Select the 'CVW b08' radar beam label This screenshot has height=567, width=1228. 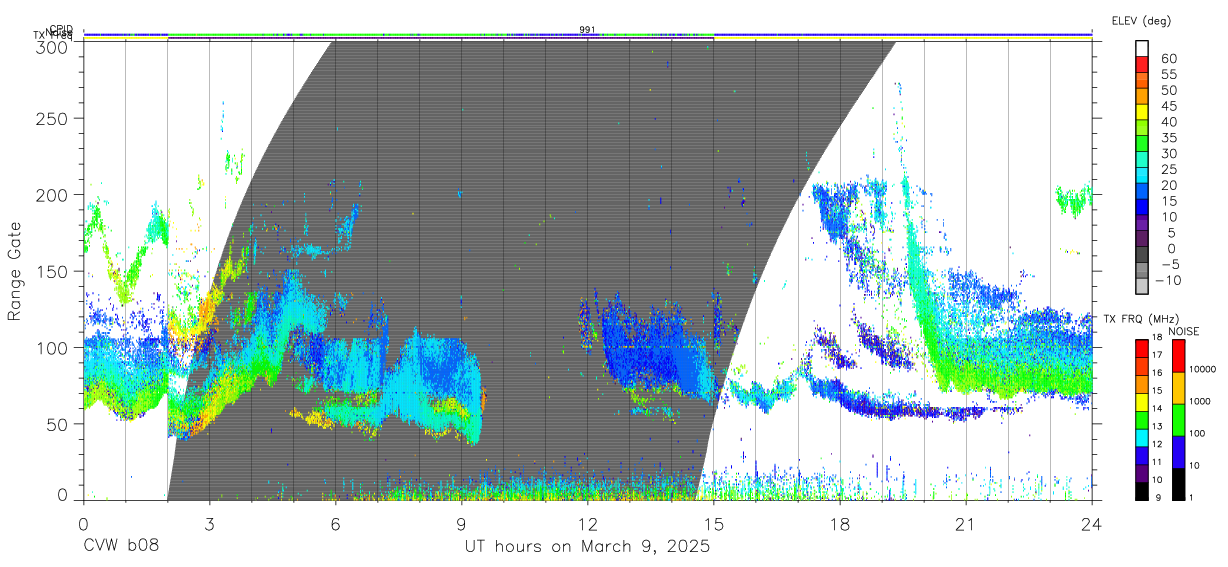click(x=121, y=546)
